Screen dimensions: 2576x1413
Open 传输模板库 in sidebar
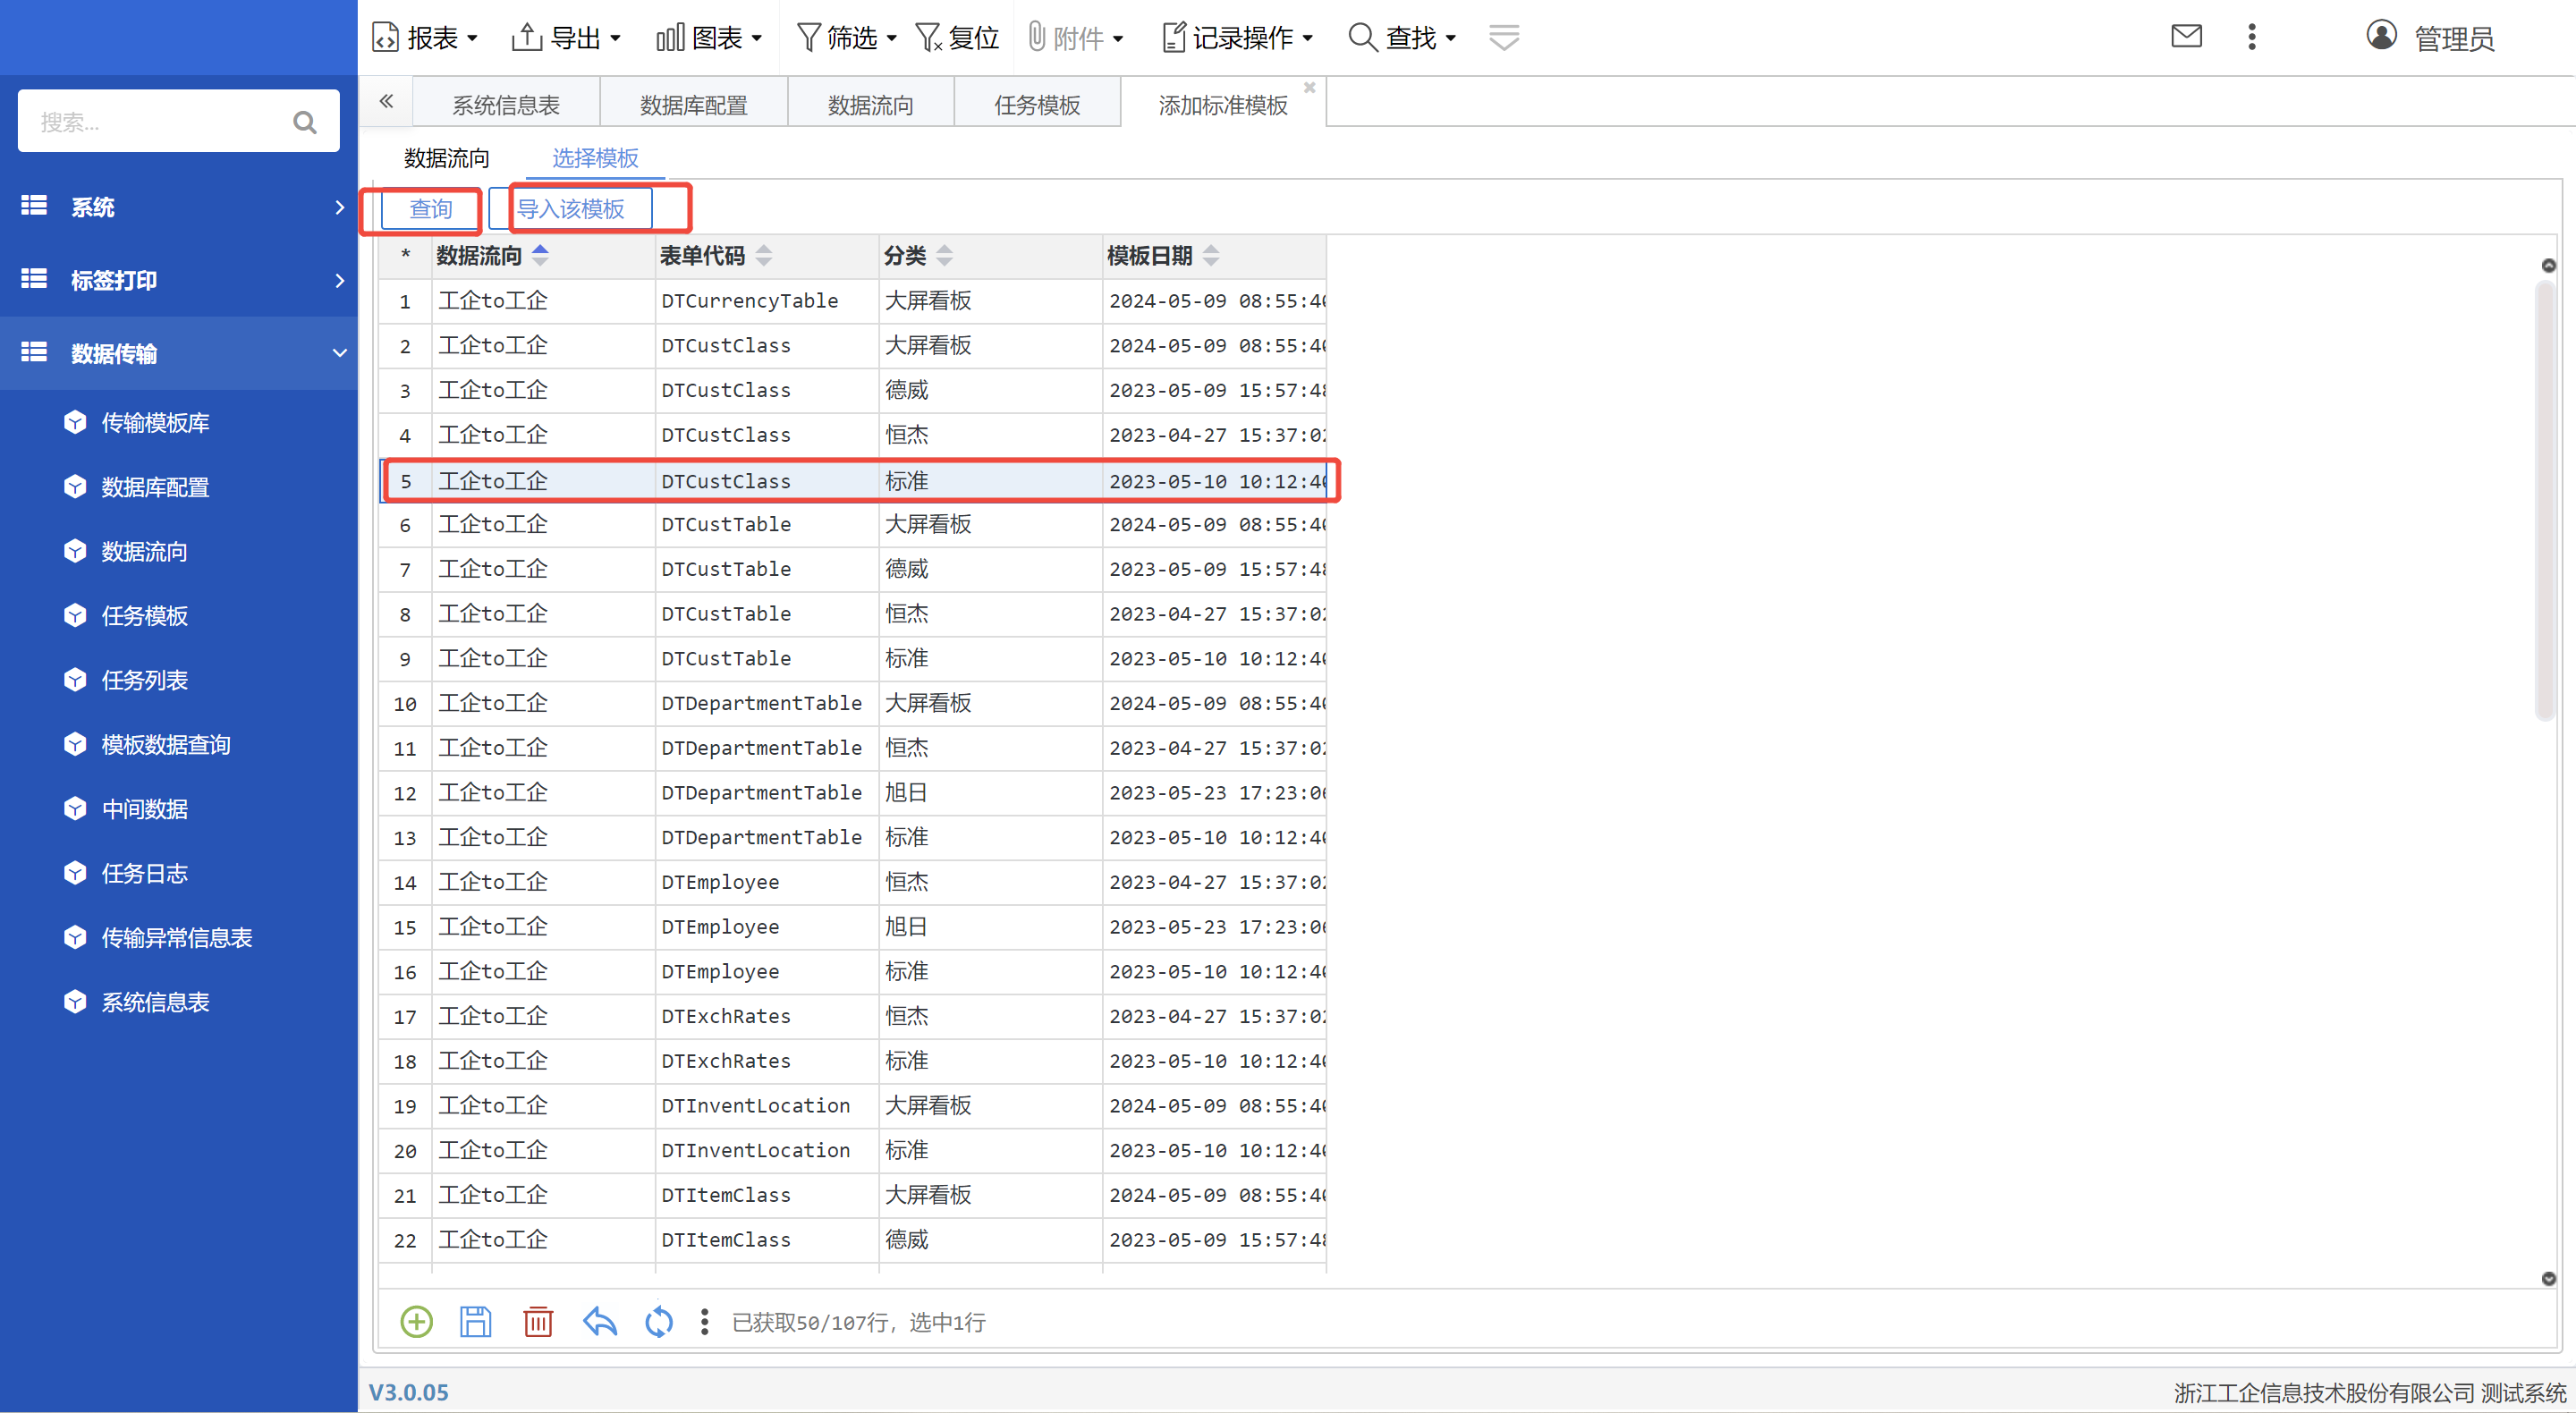(x=155, y=423)
